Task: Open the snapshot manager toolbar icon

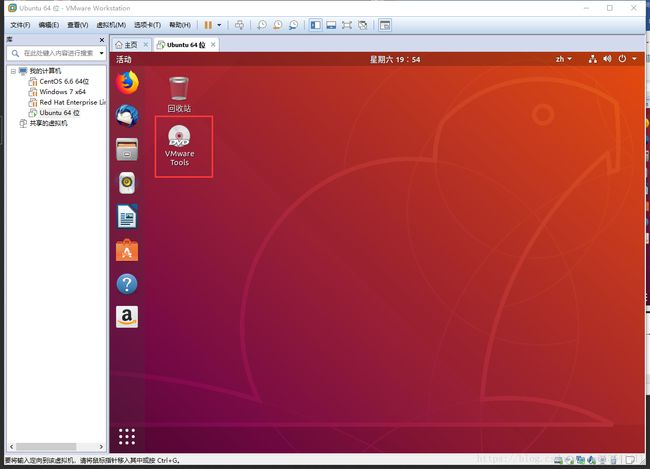Action: click(x=293, y=25)
